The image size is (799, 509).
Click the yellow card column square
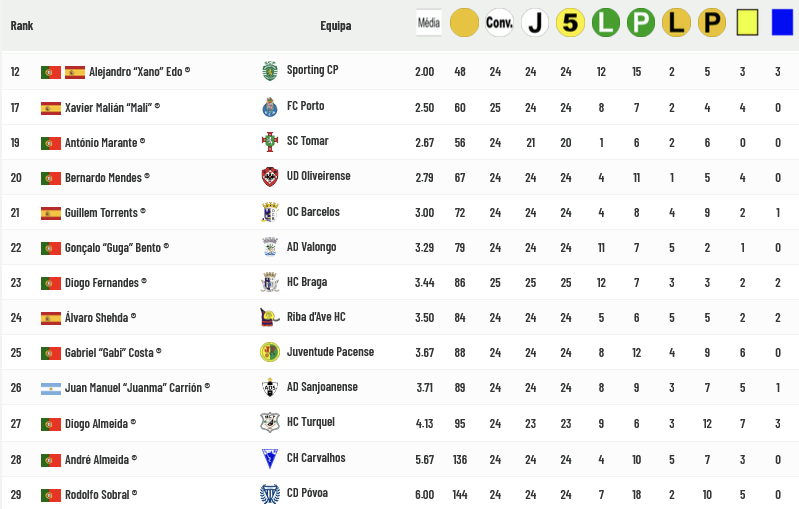(x=747, y=22)
